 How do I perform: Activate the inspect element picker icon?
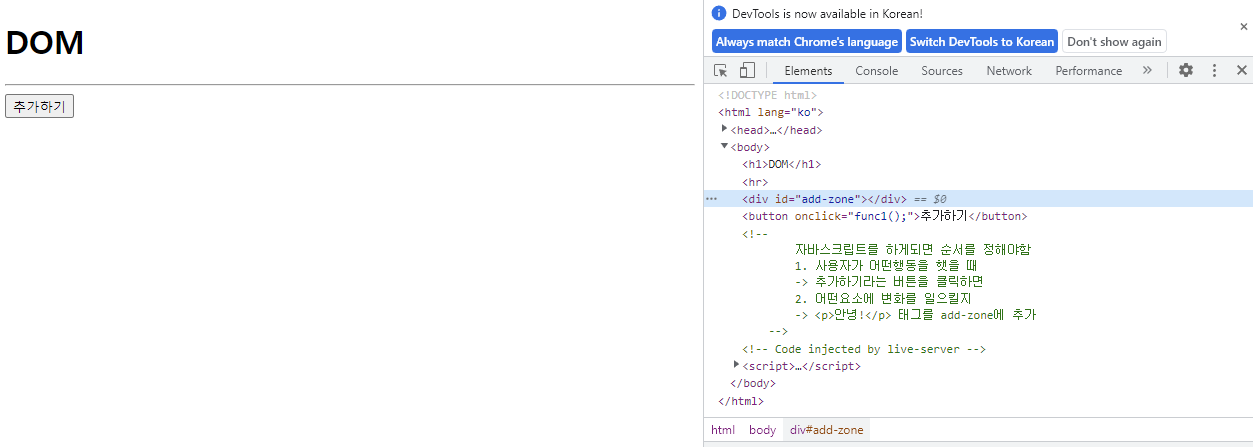pos(721,70)
